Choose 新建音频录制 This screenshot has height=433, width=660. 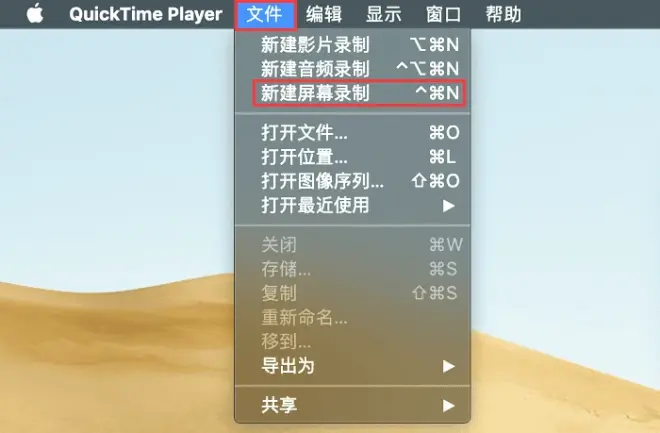pyautogui.click(x=352, y=69)
